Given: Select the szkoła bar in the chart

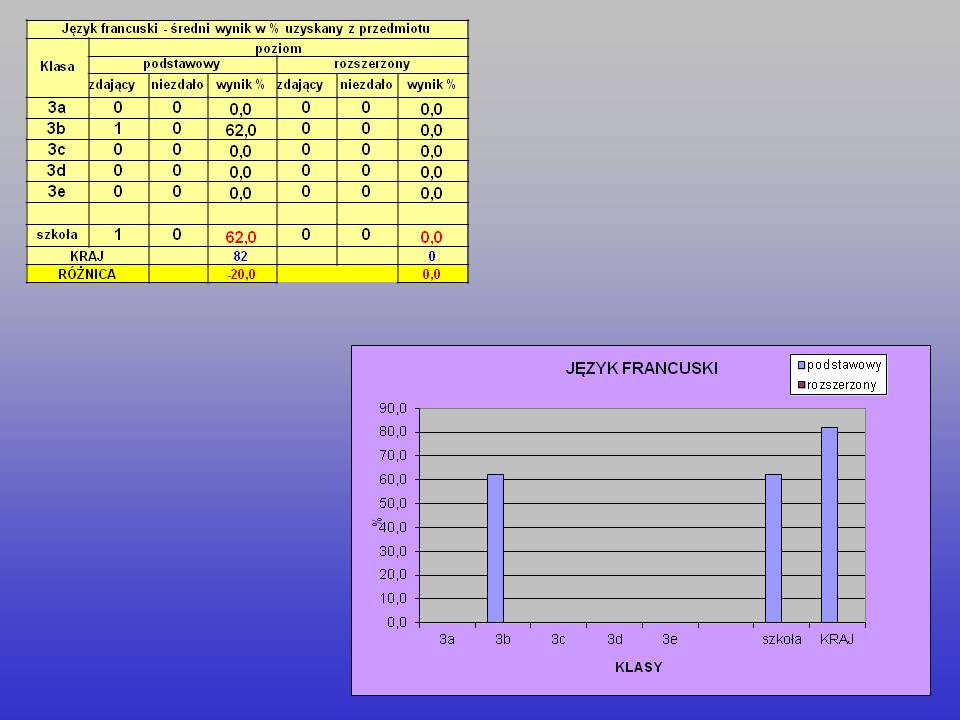Looking at the screenshot, I should tap(773, 549).
